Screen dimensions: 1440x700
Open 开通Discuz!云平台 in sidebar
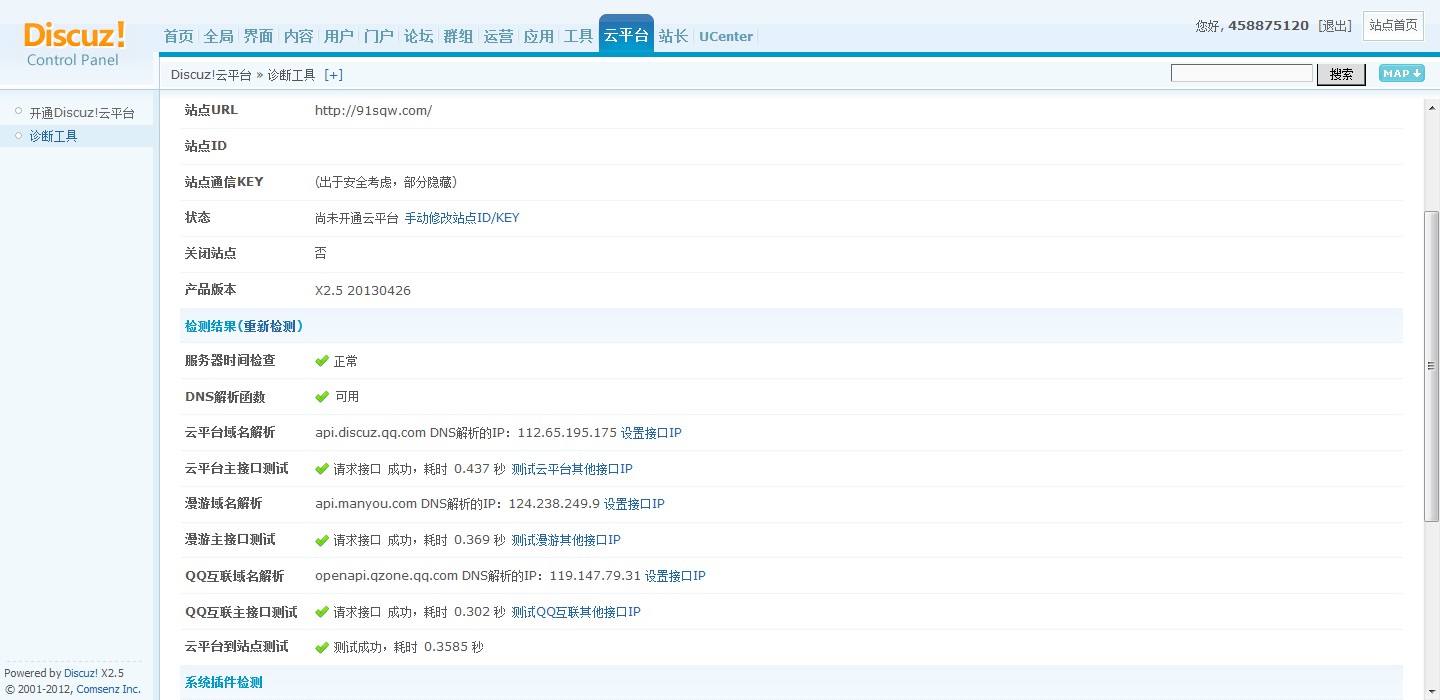[x=82, y=113]
